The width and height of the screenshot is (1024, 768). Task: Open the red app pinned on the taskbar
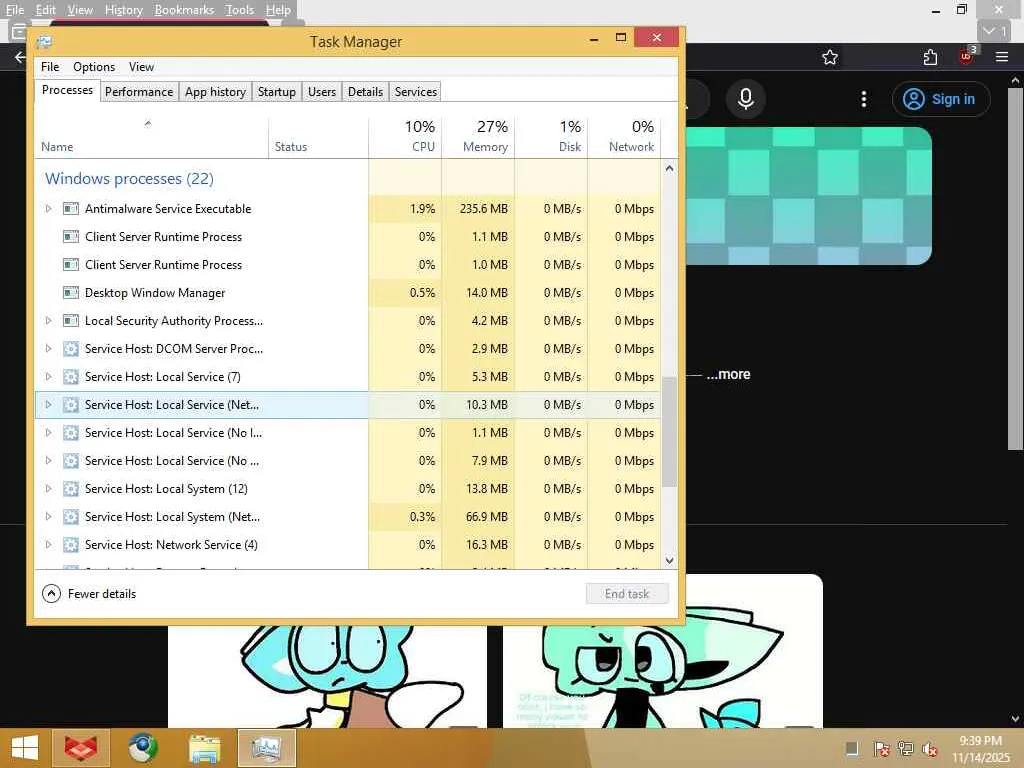pos(81,748)
